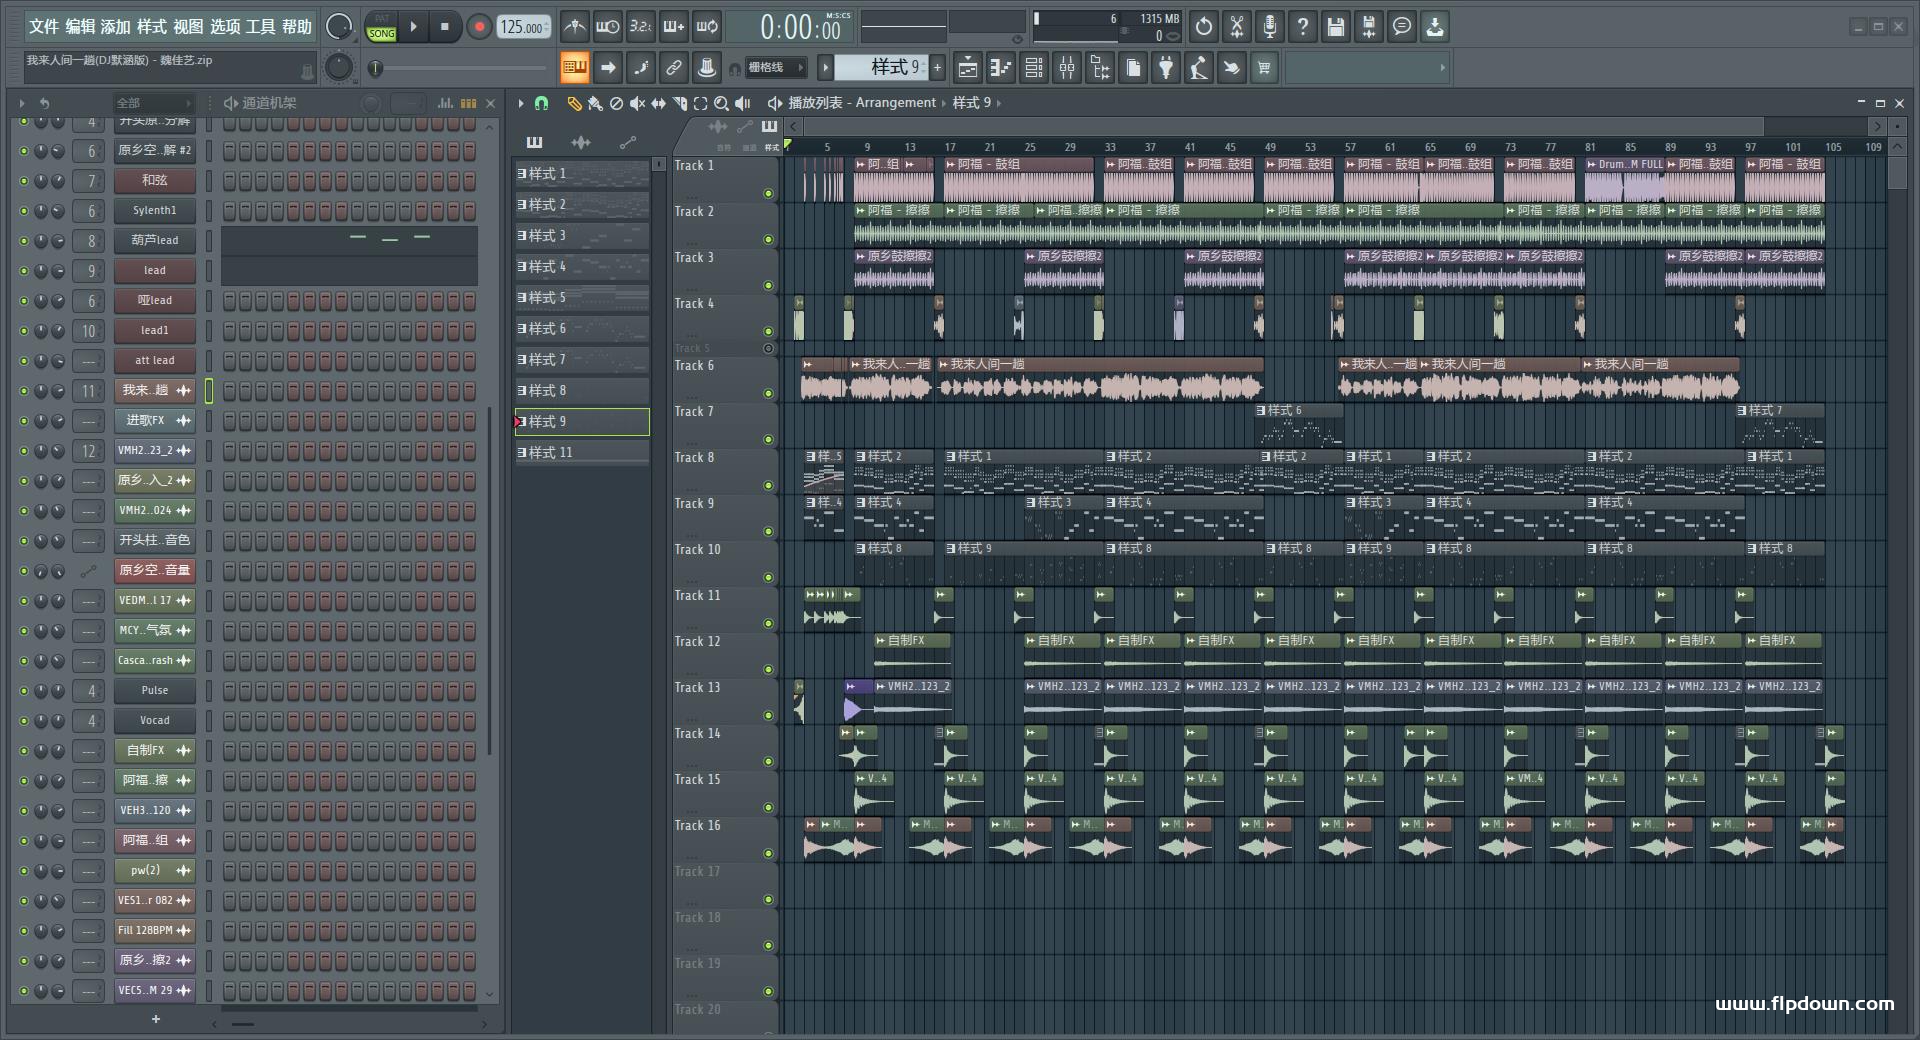The height and width of the screenshot is (1040, 1920).
Task: Toggle the 3-2-1 recording countdown
Action: [640, 27]
